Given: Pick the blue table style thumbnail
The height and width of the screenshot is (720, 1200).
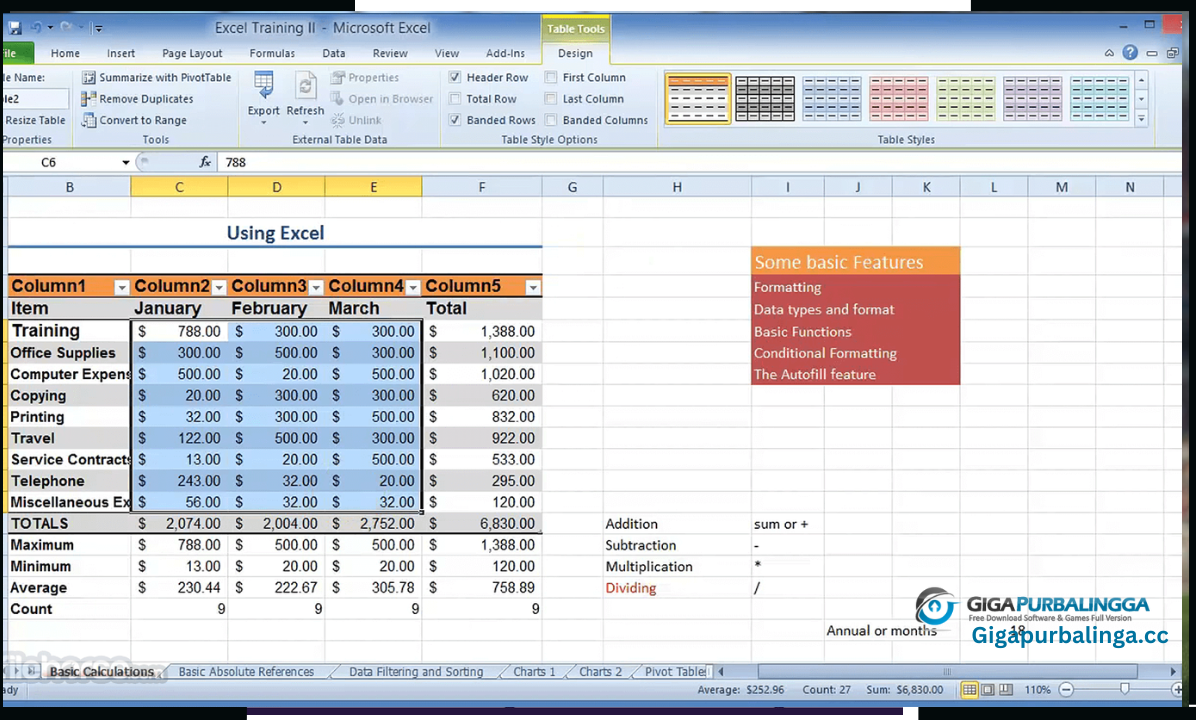Looking at the screenshot, I should click(x=832, y=99).
